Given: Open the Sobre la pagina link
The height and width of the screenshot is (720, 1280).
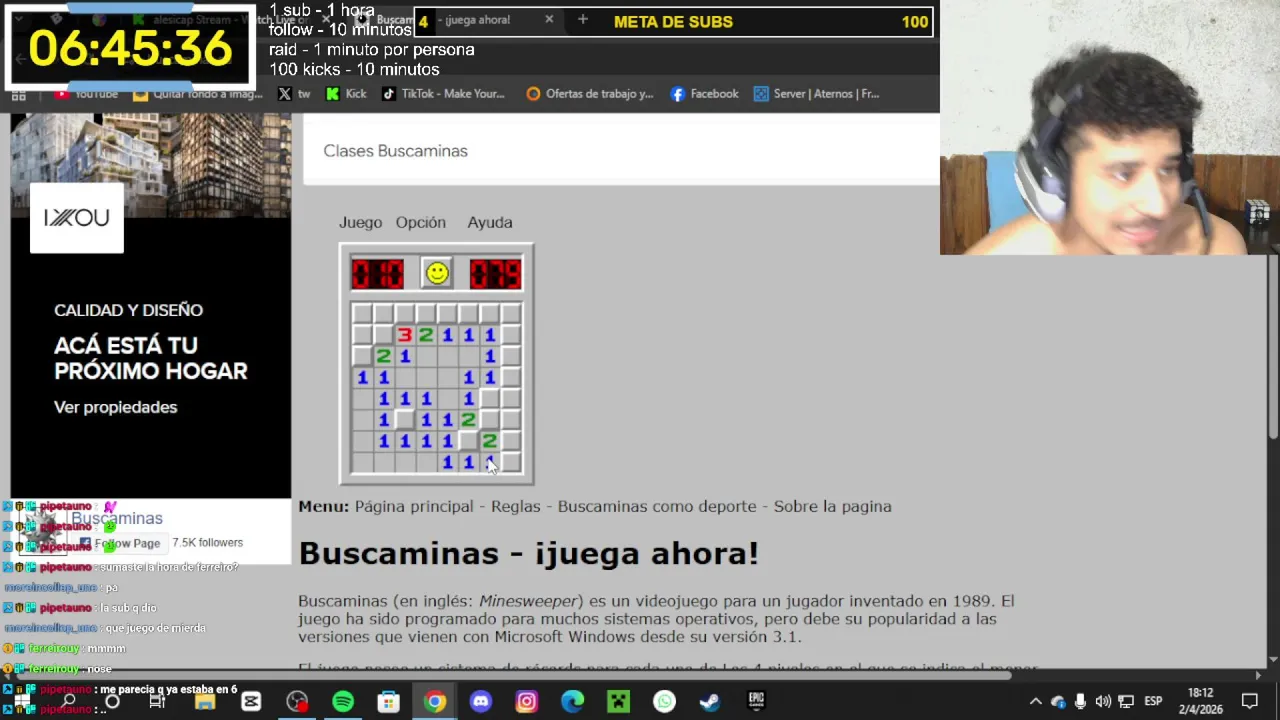Looking at the screenshot, I should coord(832,506).
